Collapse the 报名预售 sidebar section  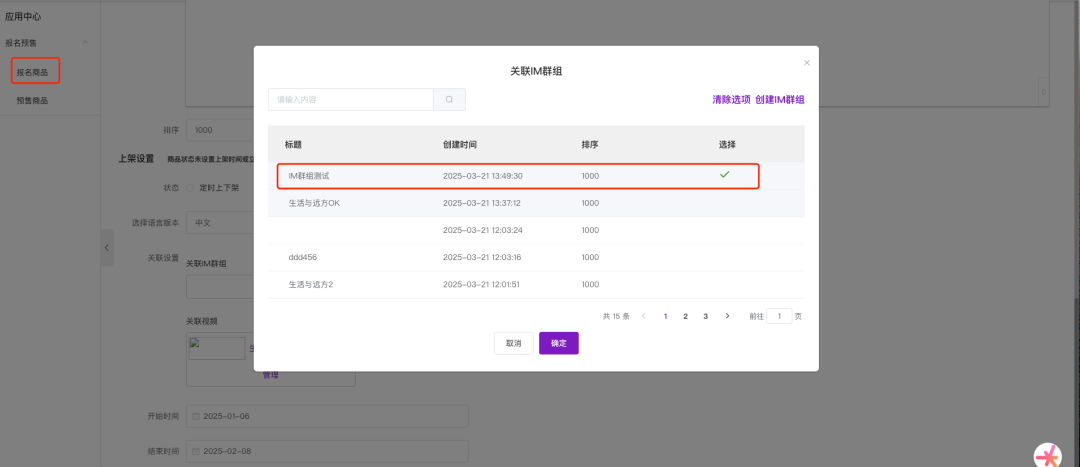[85, 43]
